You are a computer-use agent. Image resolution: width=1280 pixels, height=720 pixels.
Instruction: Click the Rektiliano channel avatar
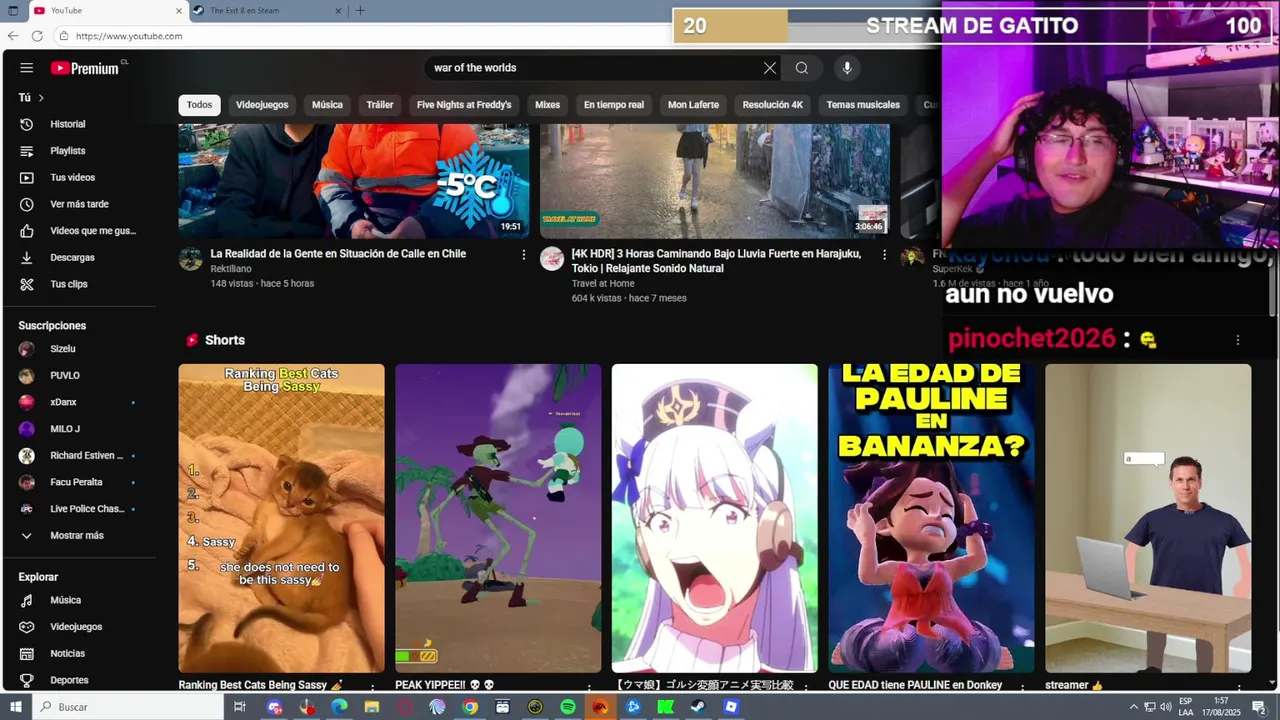tap(191, 259)
